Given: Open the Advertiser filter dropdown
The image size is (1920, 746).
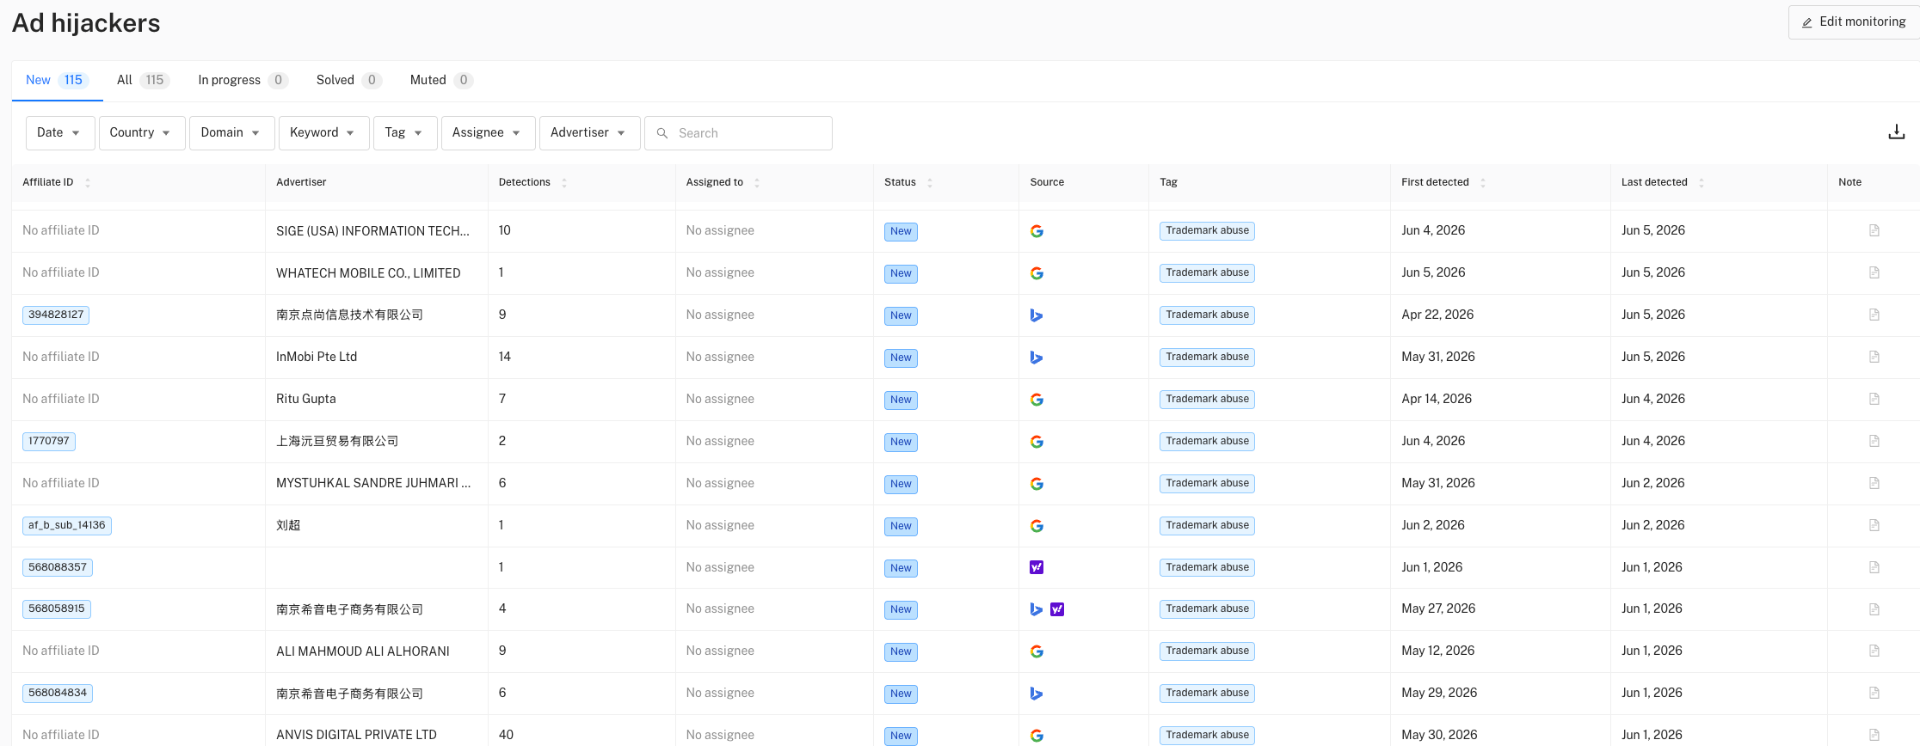Looking at the screenshot, I should pos(589,133).
